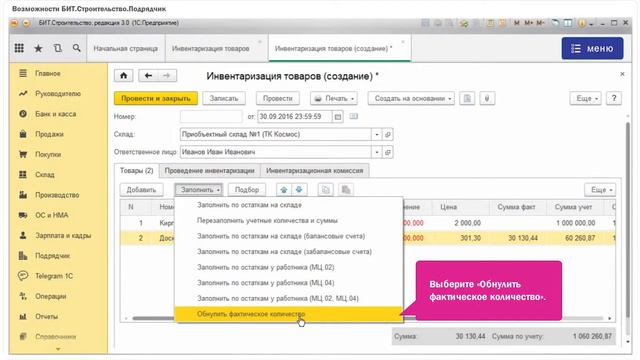Expand Создать на основании dropdown
Image resolution: width=640 pixels, height=360 pixels.
coord(411,98)
